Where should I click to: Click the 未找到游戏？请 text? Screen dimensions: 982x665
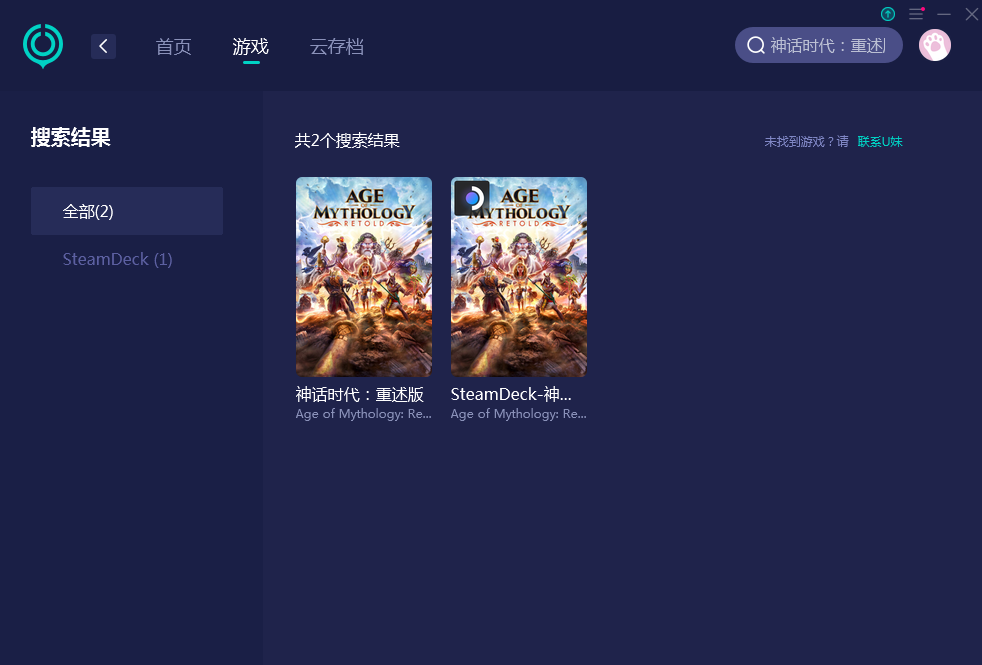click(806, 142)
